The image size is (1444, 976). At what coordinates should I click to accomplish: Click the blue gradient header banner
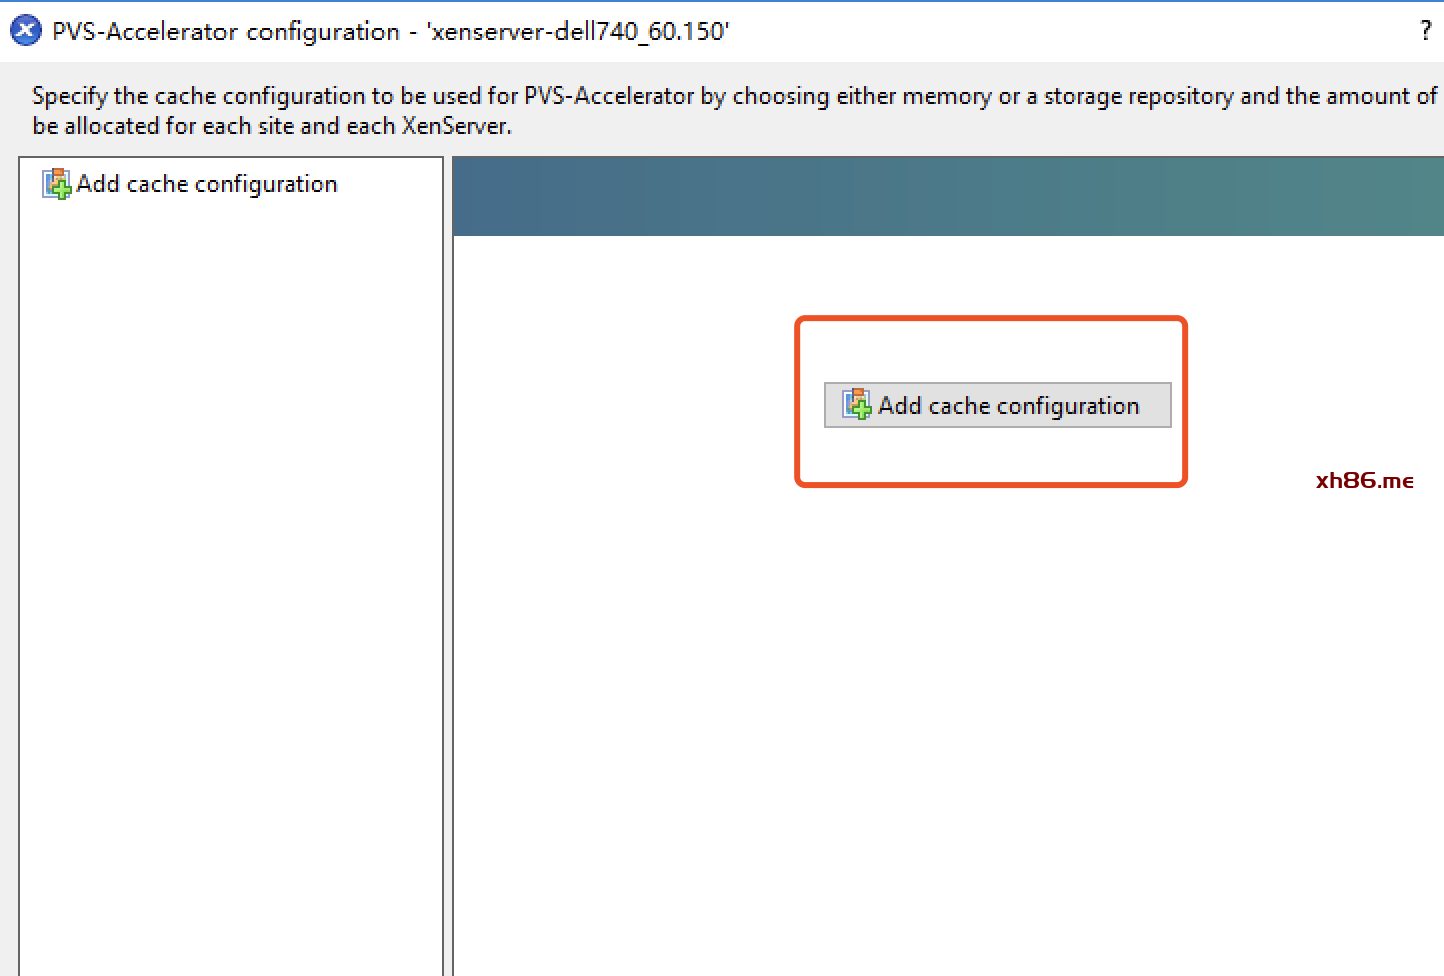click(x=948, y=197)
